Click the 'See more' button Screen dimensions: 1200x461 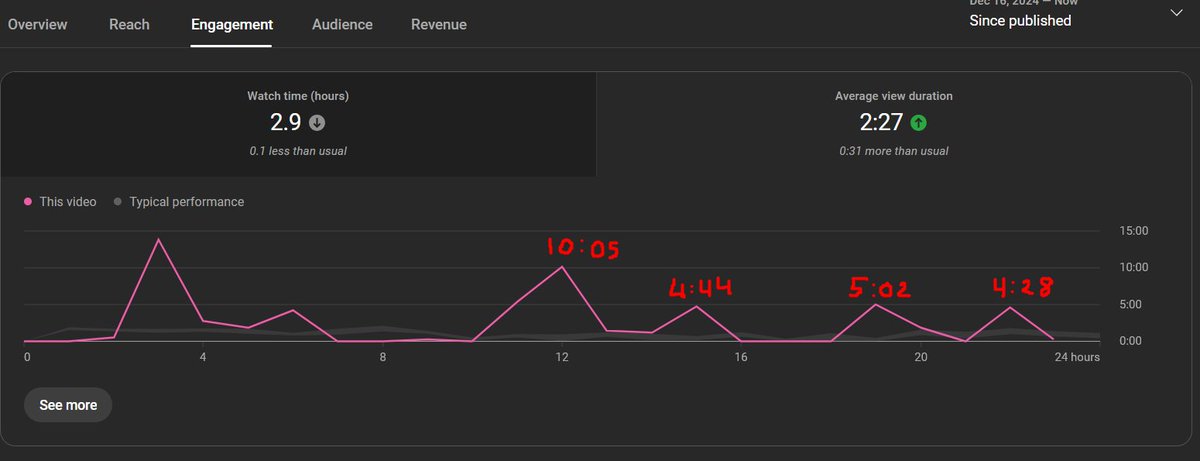pos(68,405)
